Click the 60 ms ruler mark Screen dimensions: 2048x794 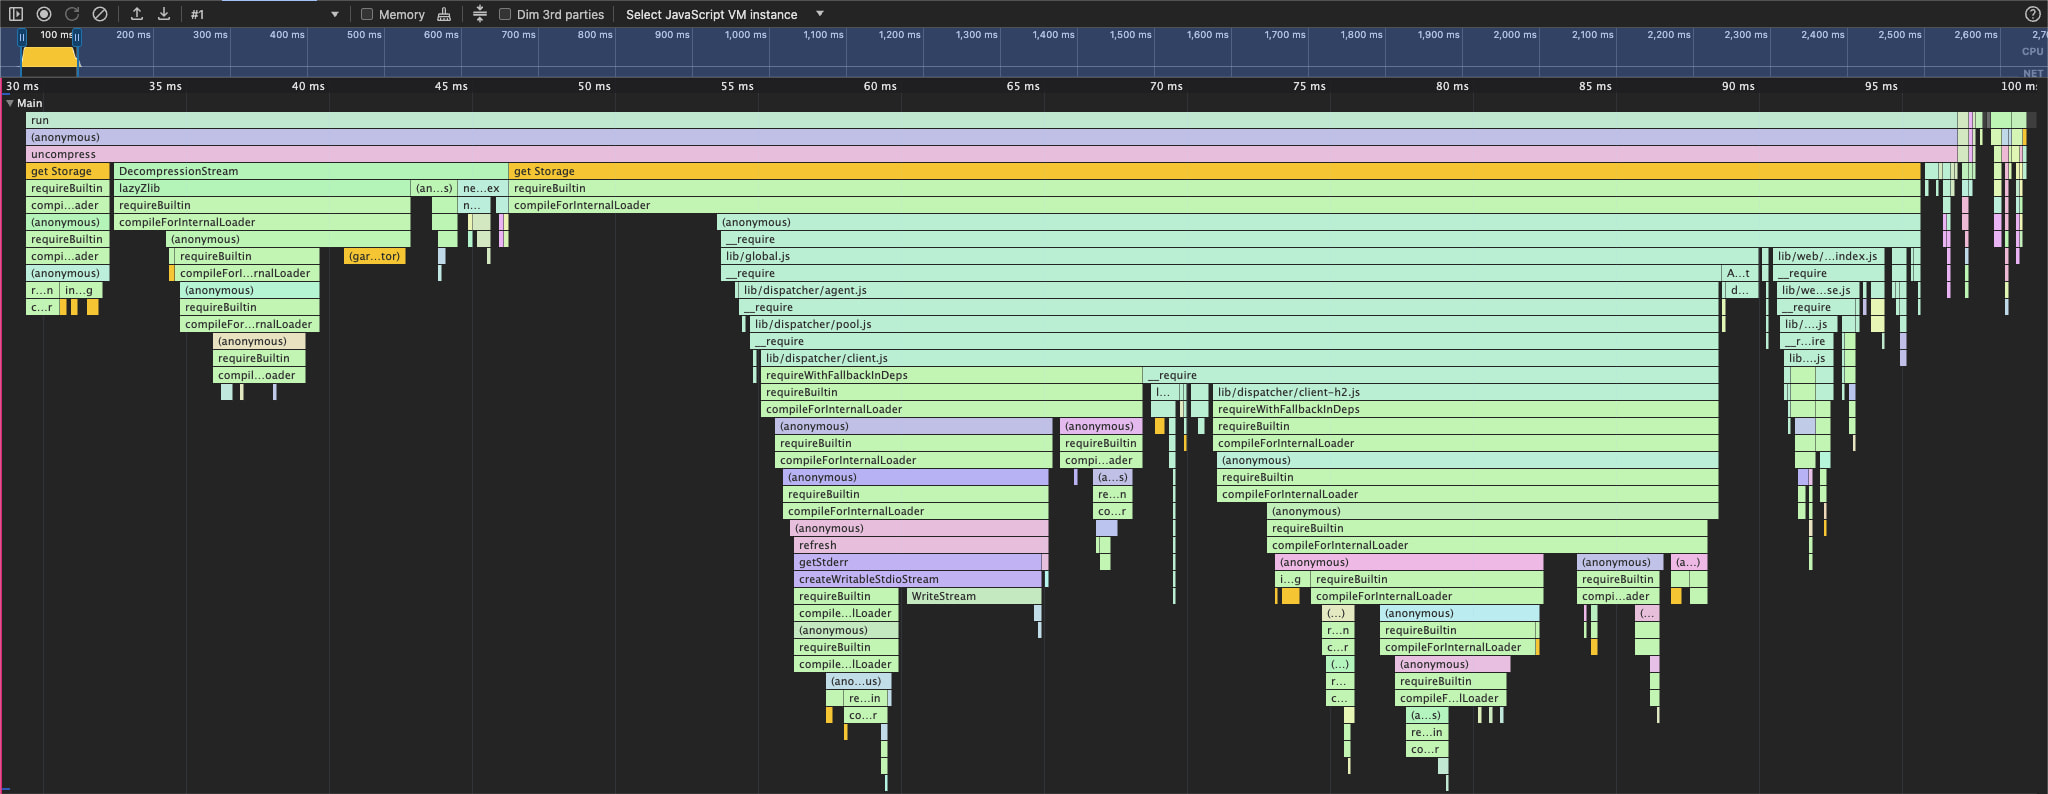880,86
